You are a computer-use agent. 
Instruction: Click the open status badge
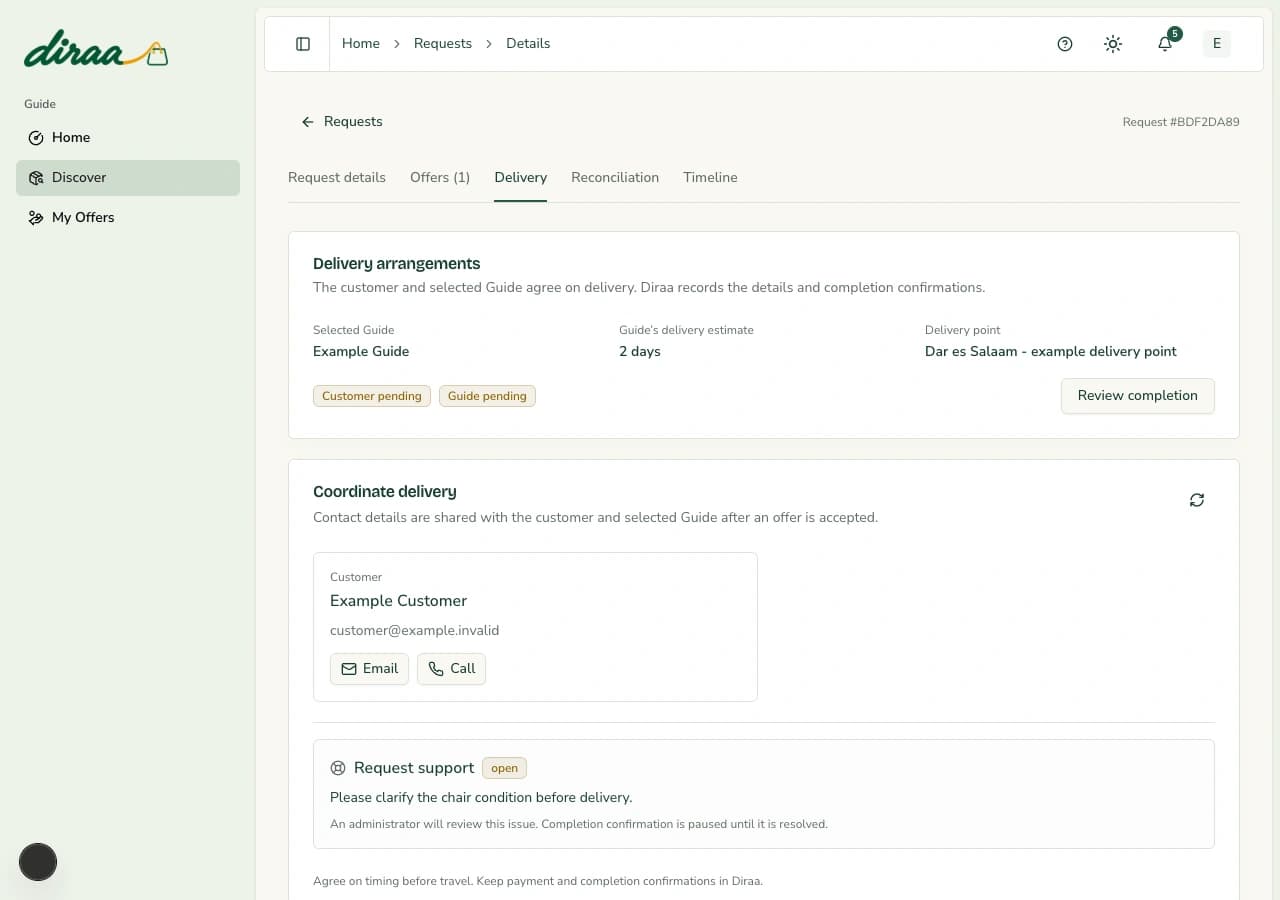(504, 768)
